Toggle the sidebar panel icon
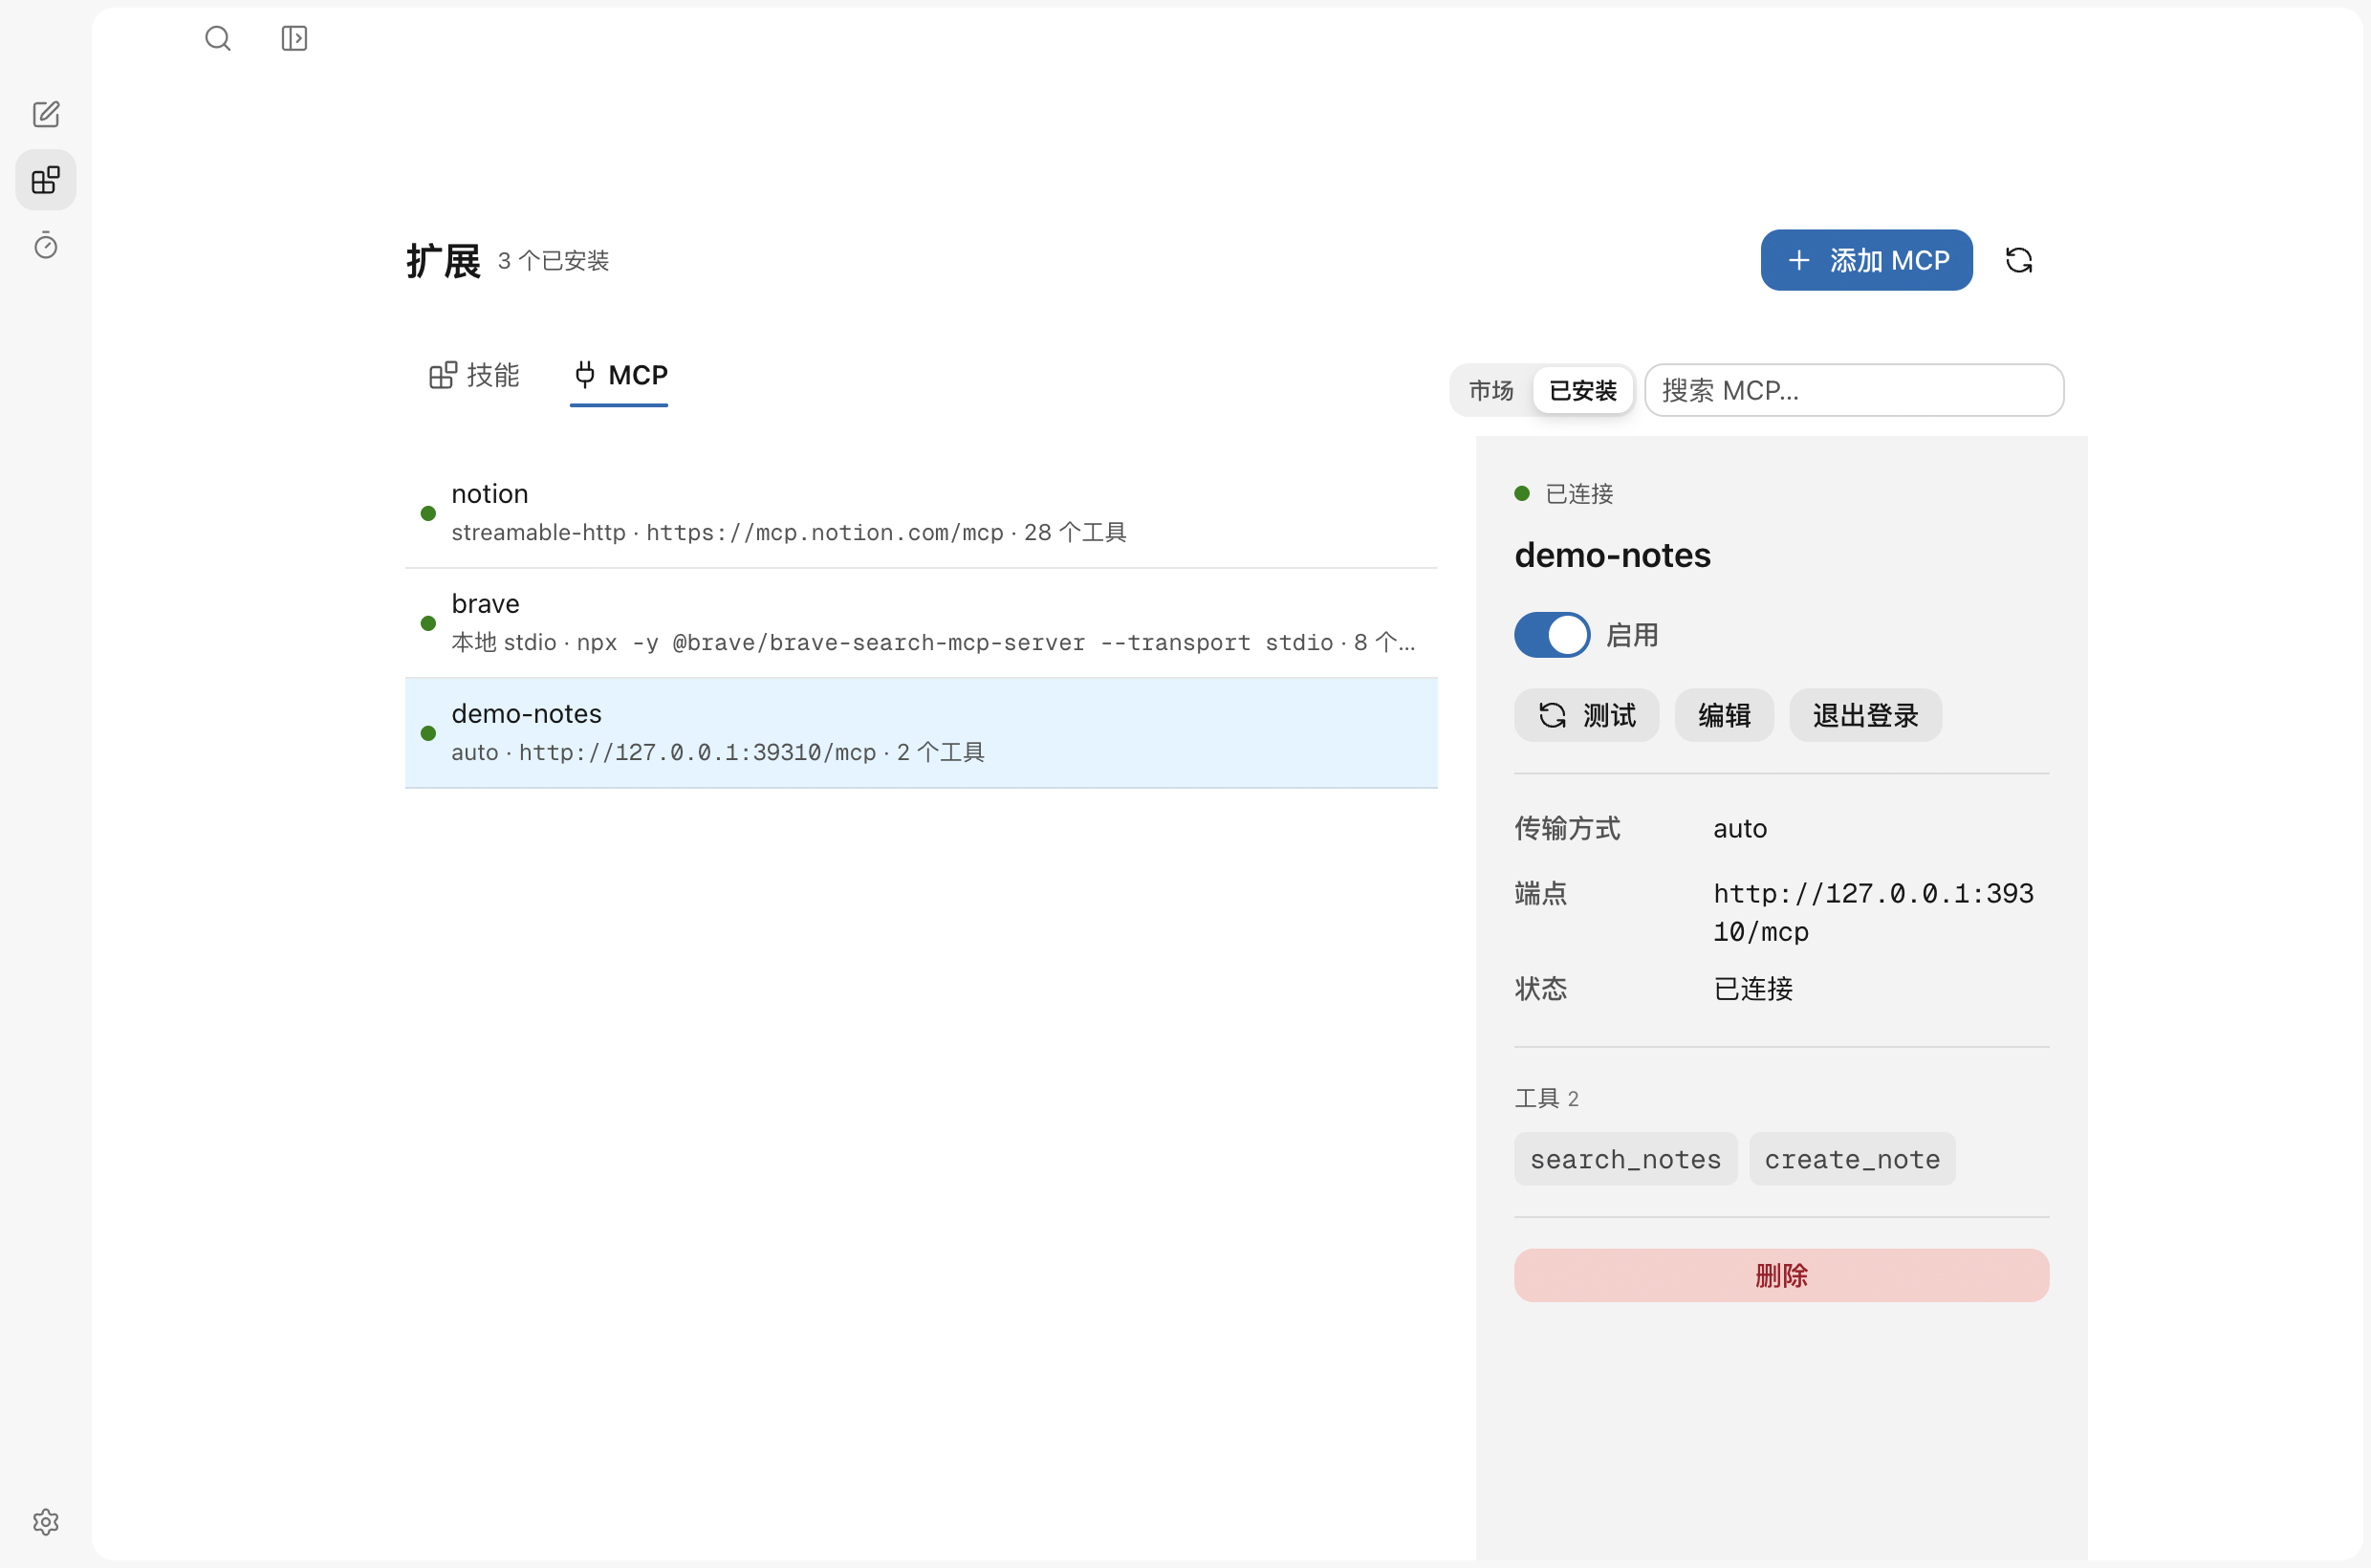Image resolution: width=2371 pixels, height=1568 pixels. pos(294,38)
